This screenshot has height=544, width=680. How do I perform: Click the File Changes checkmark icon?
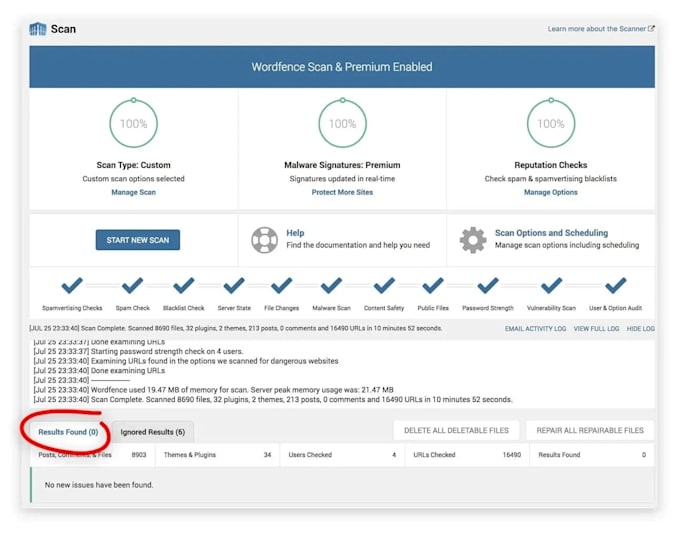[281, 285]
